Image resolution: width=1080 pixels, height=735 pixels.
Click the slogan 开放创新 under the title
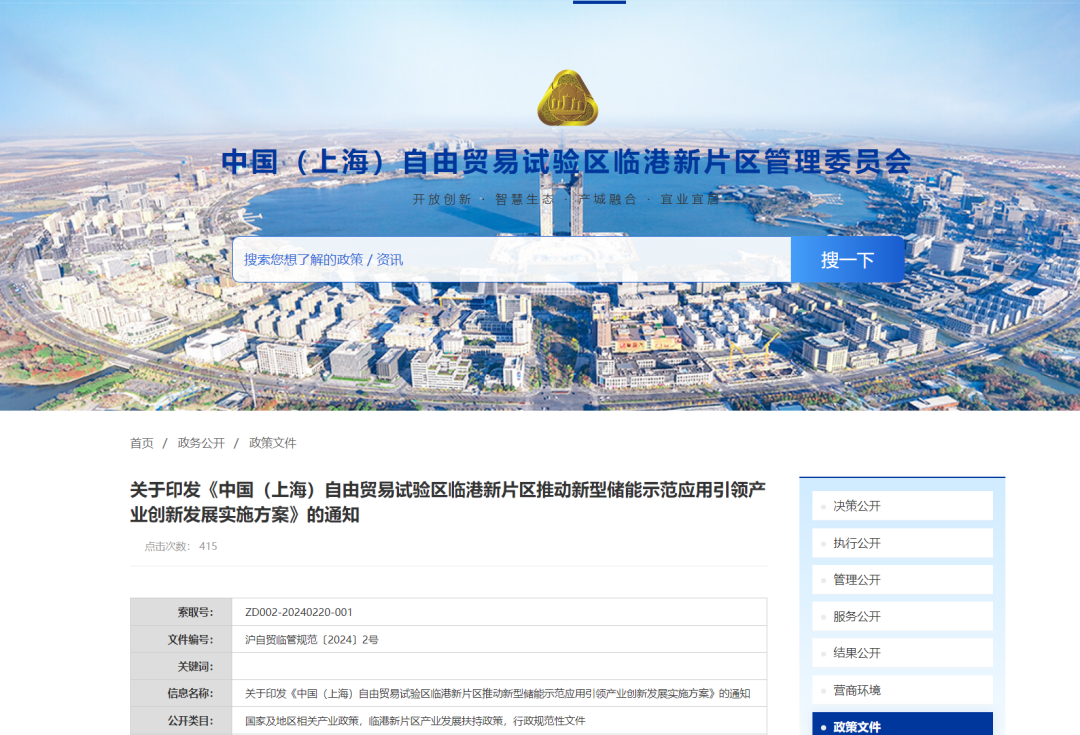[x=442, y=199]
